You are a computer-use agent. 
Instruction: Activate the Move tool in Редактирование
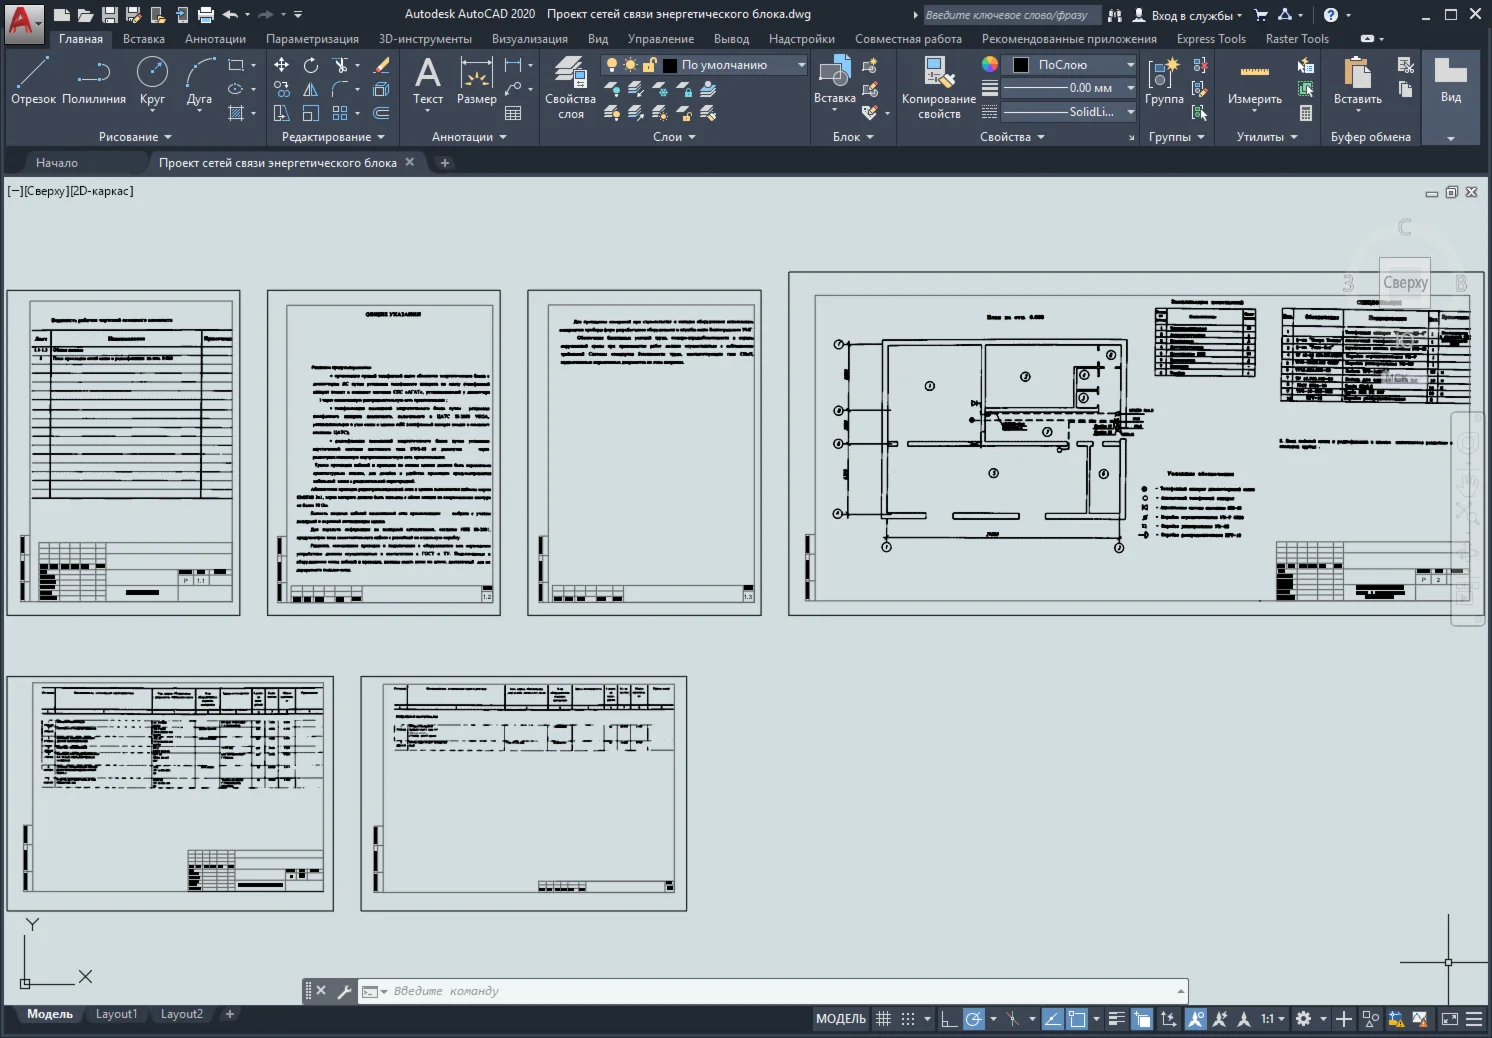coord(282,65)
